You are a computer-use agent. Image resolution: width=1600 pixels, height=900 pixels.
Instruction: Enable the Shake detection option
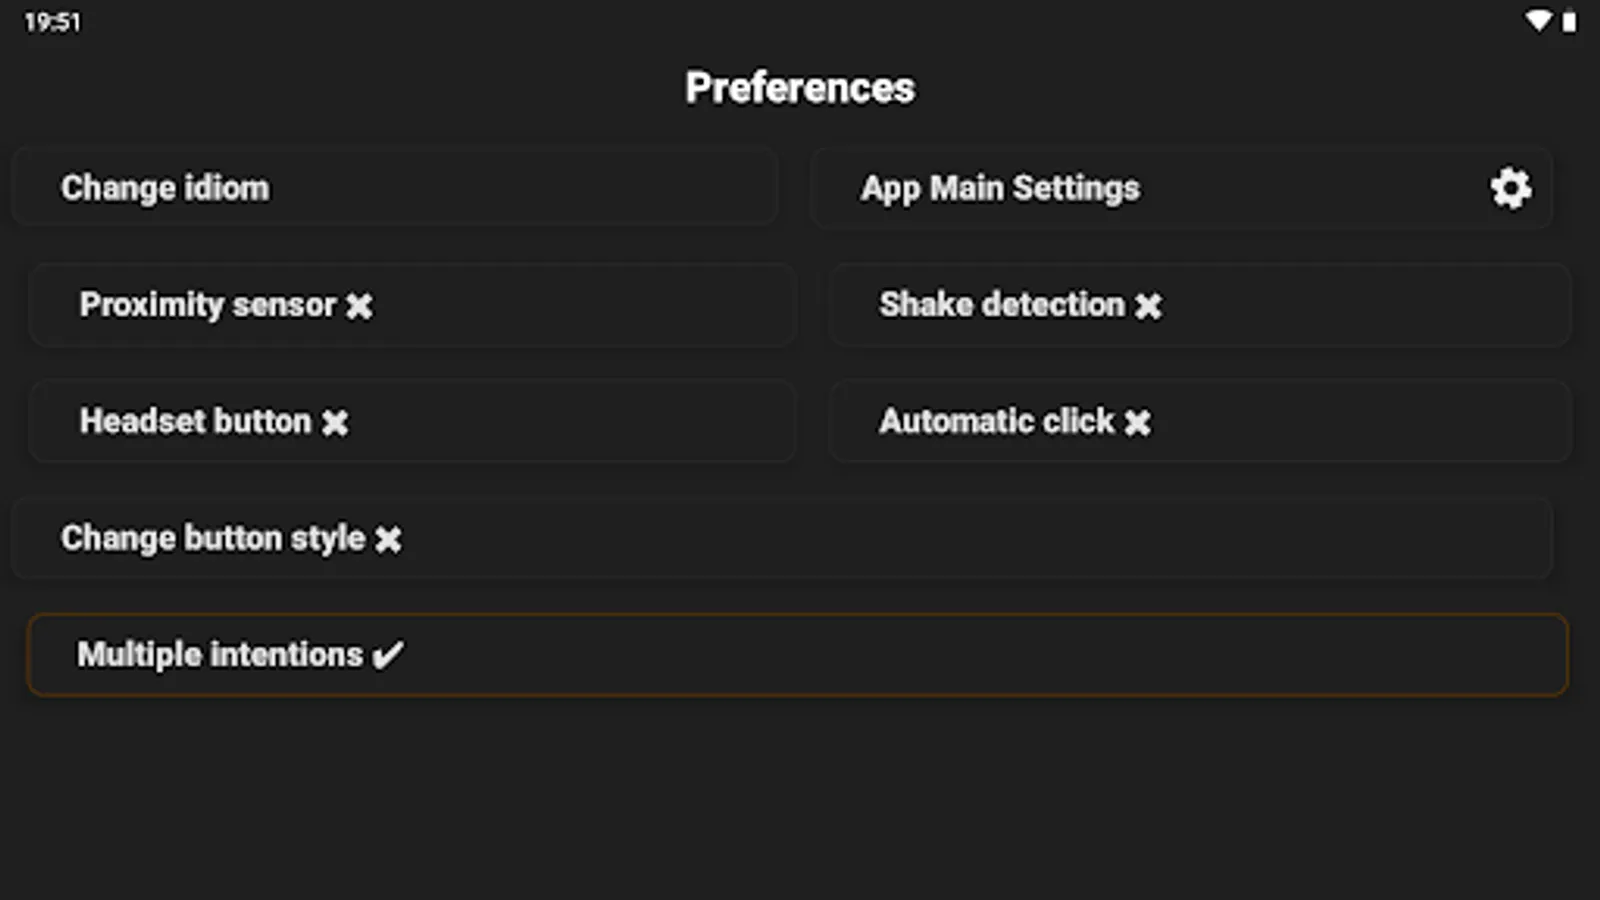click(1199, 305)
